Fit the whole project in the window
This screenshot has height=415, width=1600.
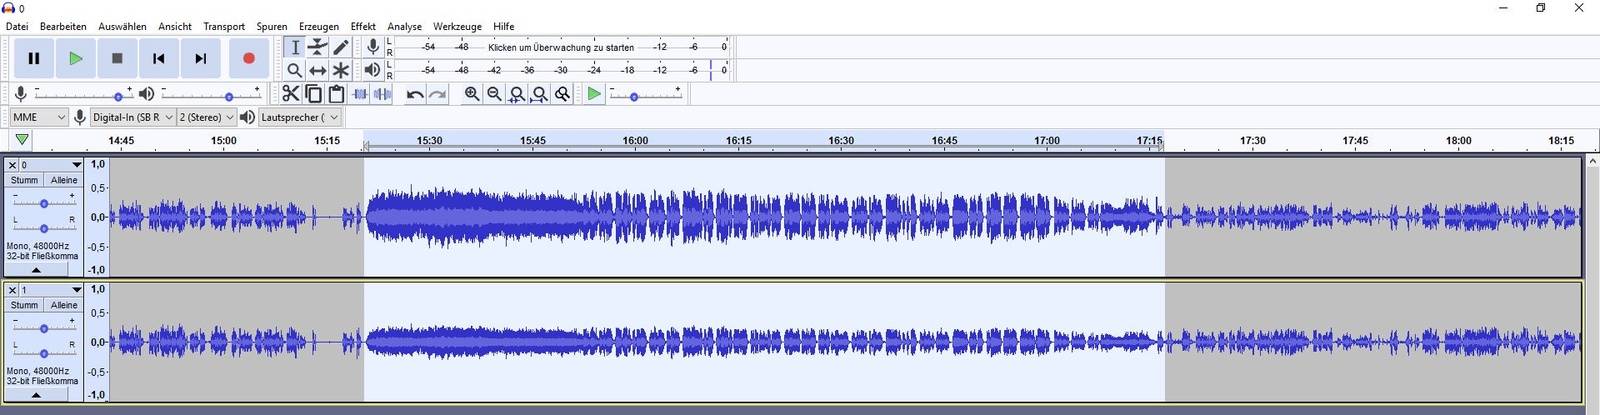click(540, 94)
